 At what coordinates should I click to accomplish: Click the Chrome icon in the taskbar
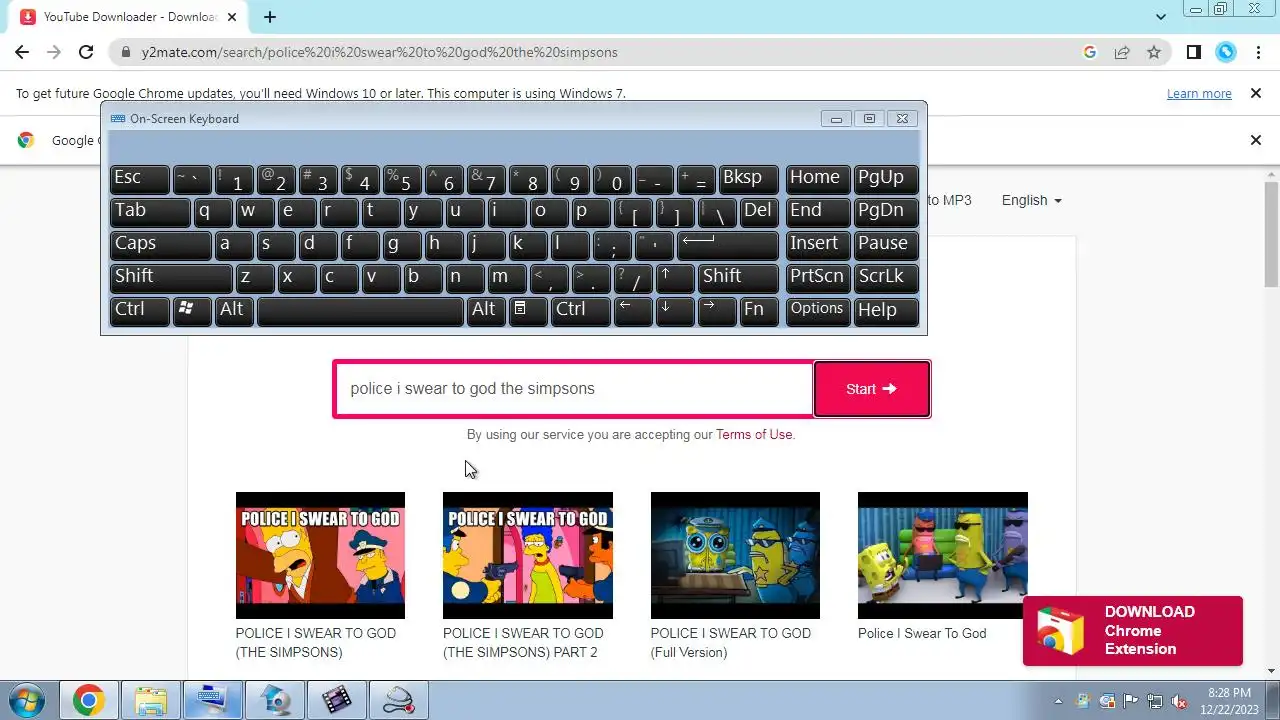coord(88,701)
